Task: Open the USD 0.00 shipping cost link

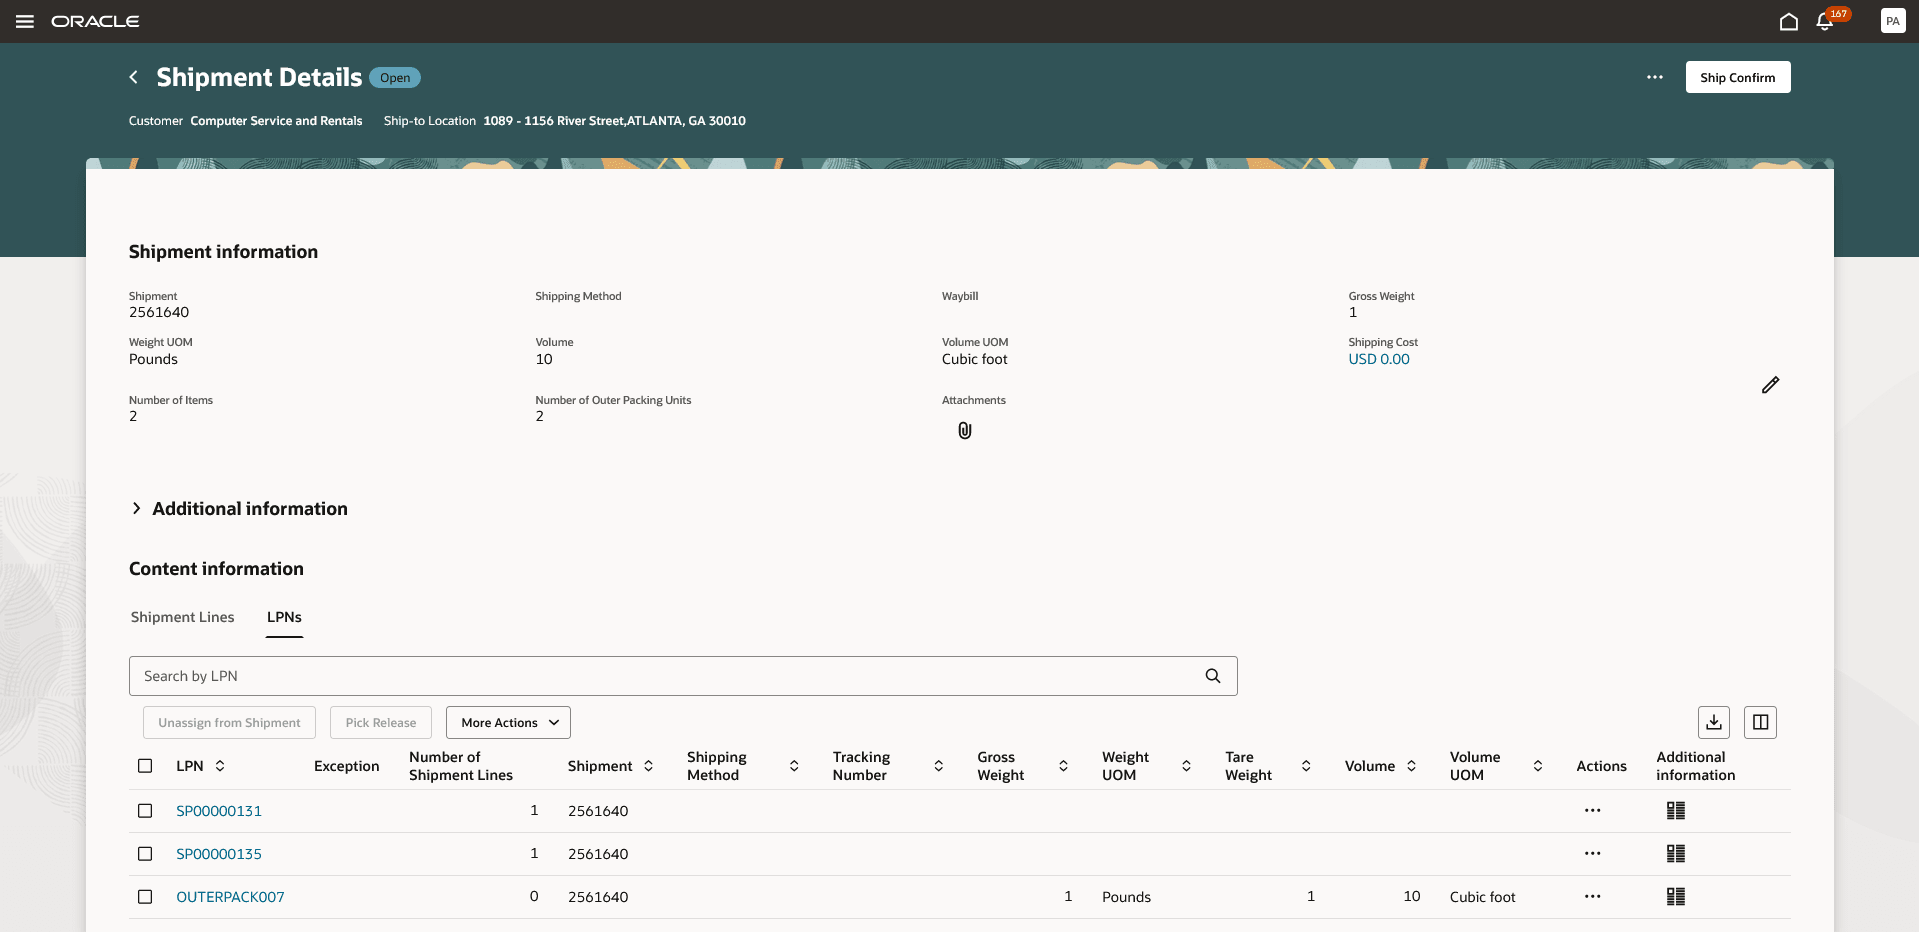Action: (1379, 359)
